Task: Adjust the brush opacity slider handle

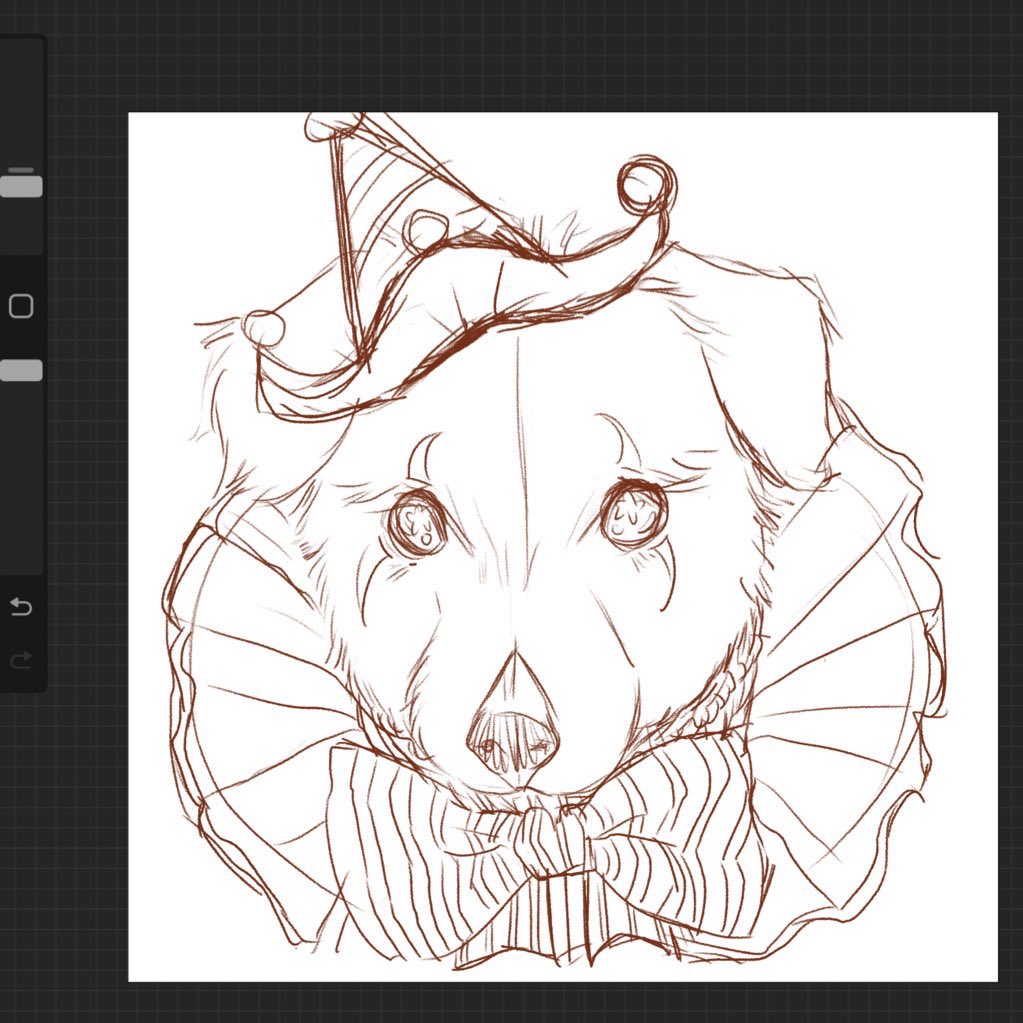Action: [21, 370]
